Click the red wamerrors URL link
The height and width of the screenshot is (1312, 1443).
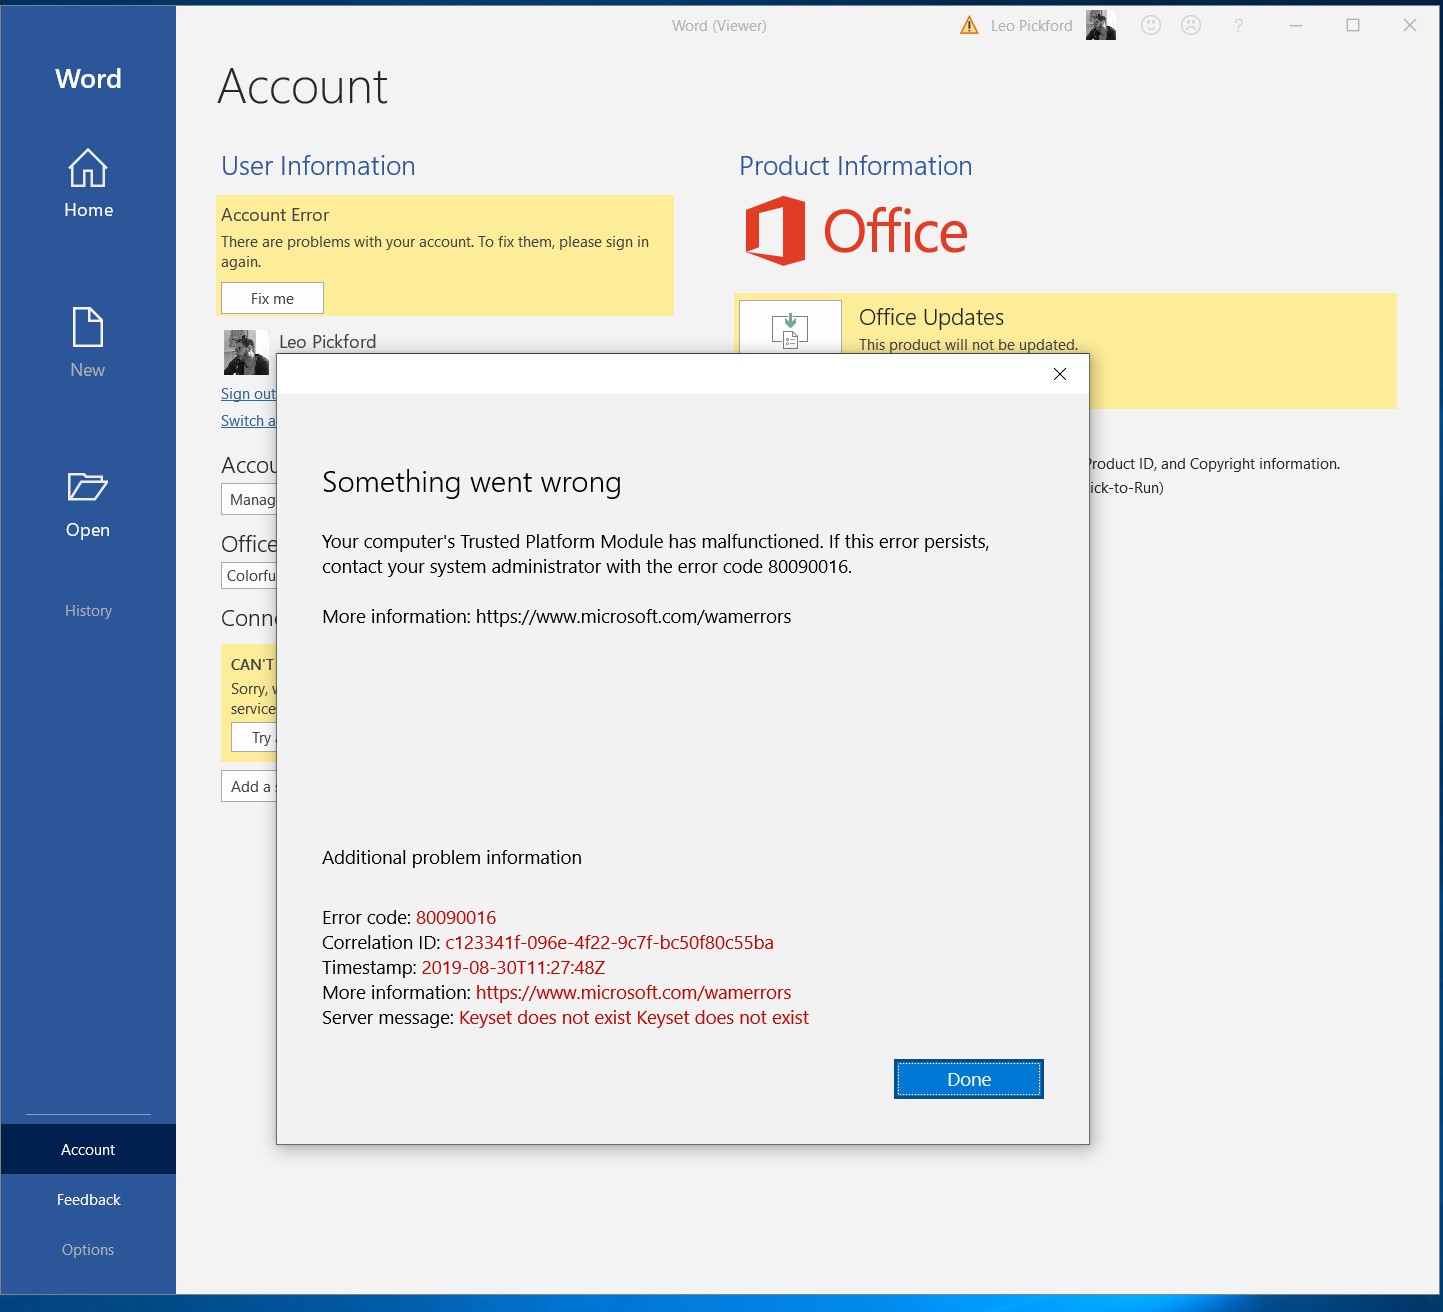coord(633,993)
